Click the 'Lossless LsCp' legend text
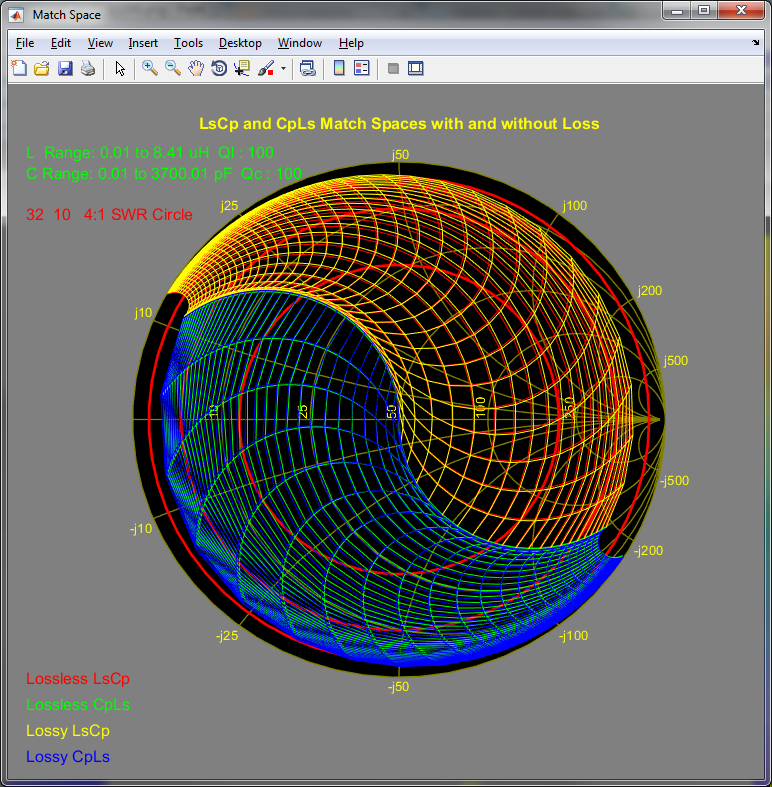 pyautogui.click(x=78, y=679)
